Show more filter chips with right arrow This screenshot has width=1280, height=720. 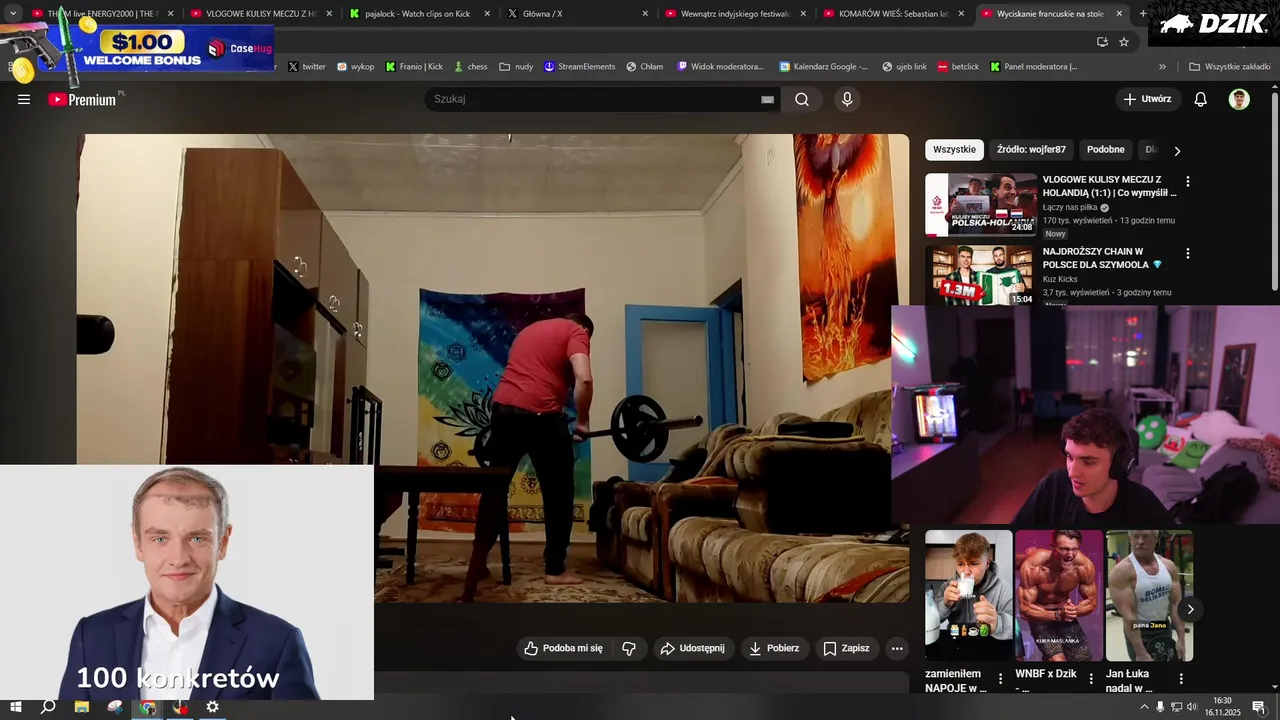[x=1177, y=150]
